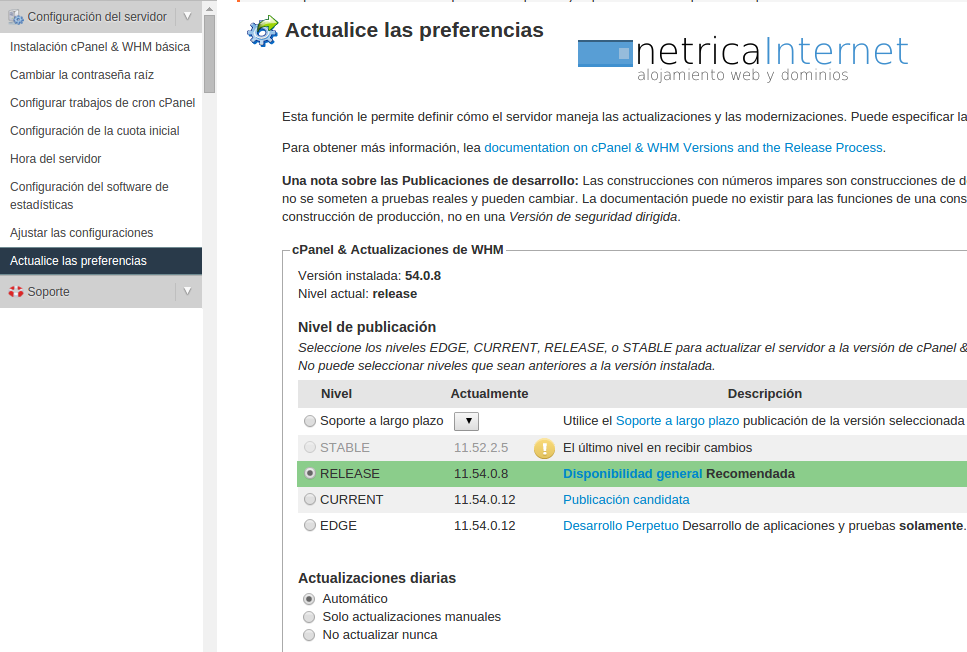This screenshot has width=967, height=652.
Task: Click the STABLE version 11.52.2.5
Action: pyautogui.click(x=481, y=448)
